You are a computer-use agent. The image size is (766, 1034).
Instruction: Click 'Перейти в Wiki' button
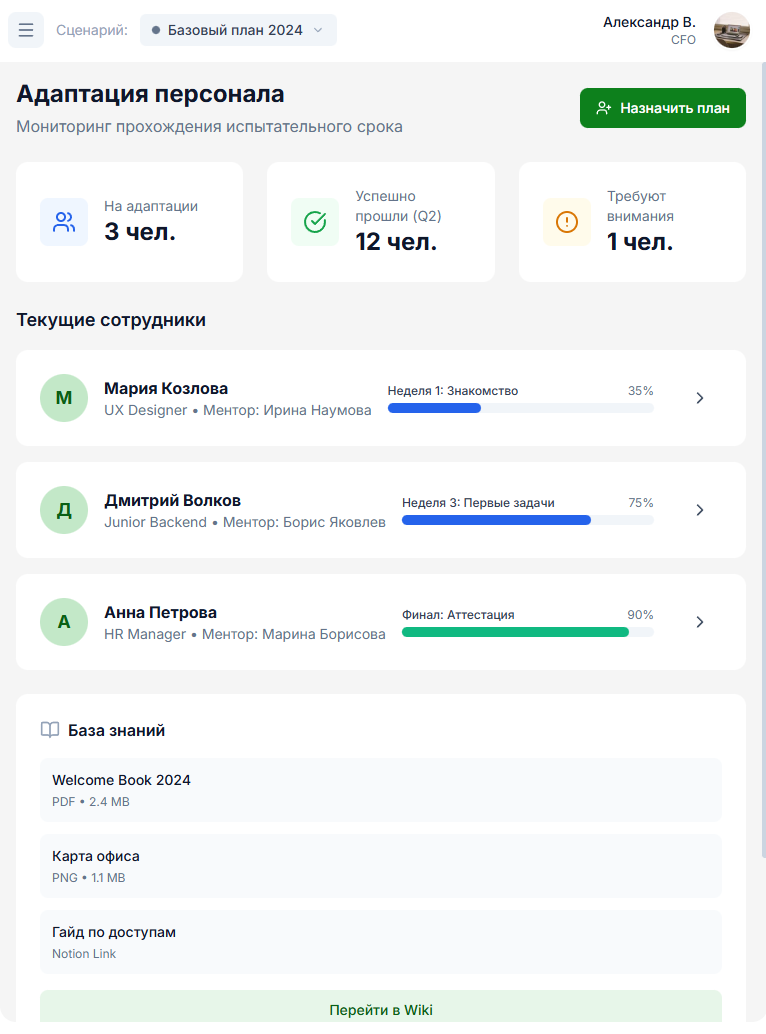click(381, 1010)
